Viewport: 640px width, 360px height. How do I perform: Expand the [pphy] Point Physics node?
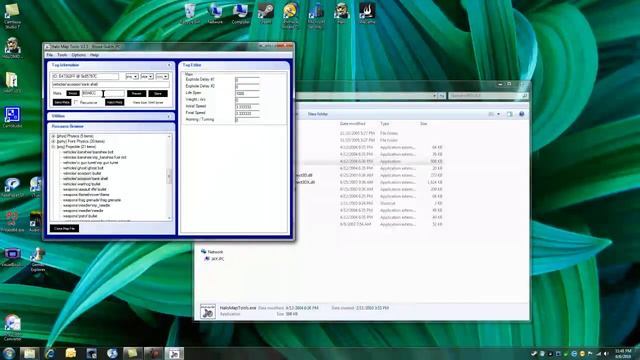click(x=53, y=141)
